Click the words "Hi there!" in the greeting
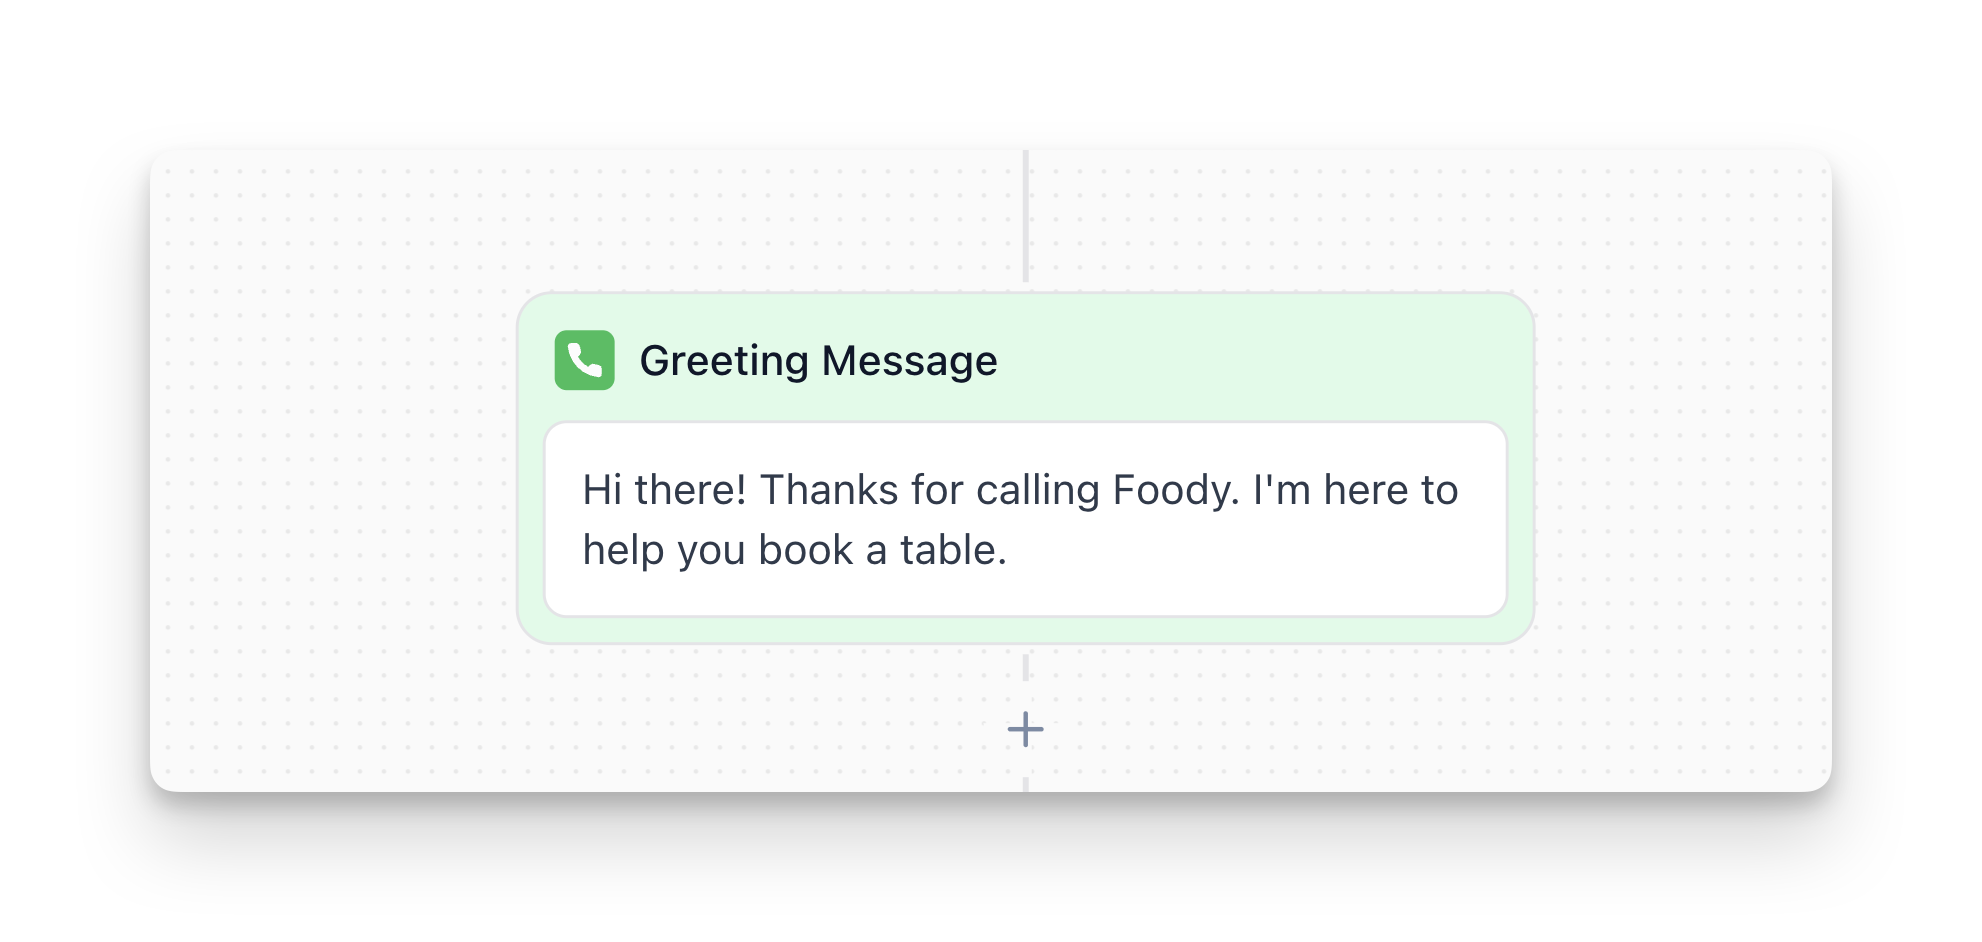 tap(664, 490)
